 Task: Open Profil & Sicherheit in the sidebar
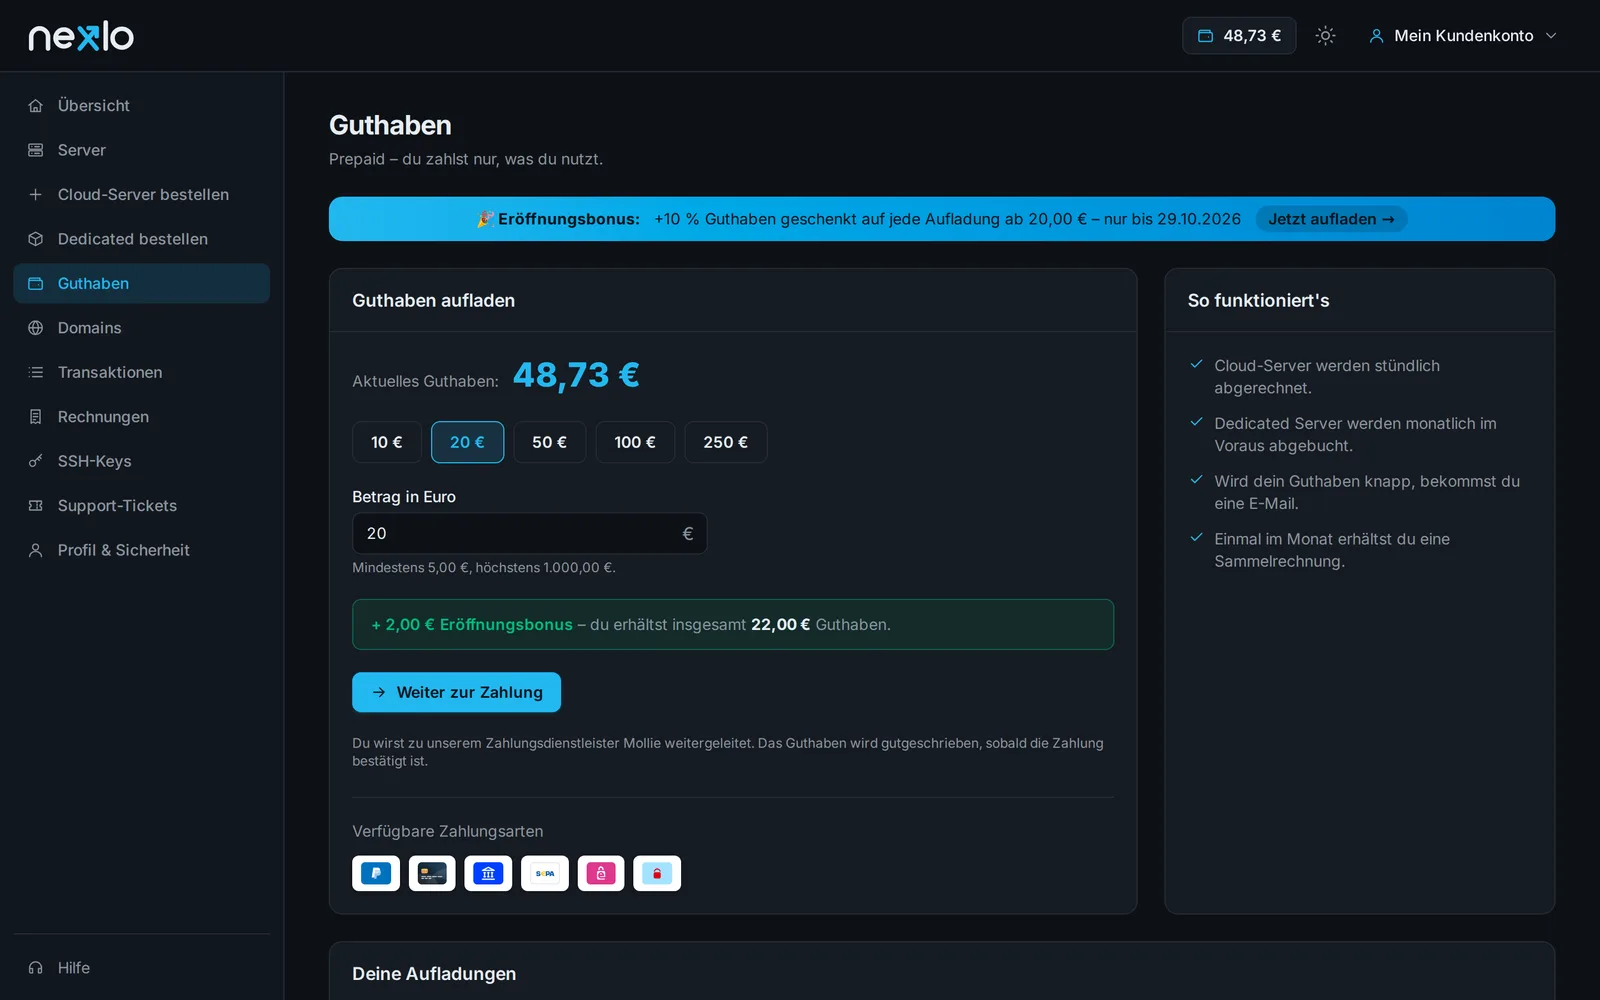(142, 550)
